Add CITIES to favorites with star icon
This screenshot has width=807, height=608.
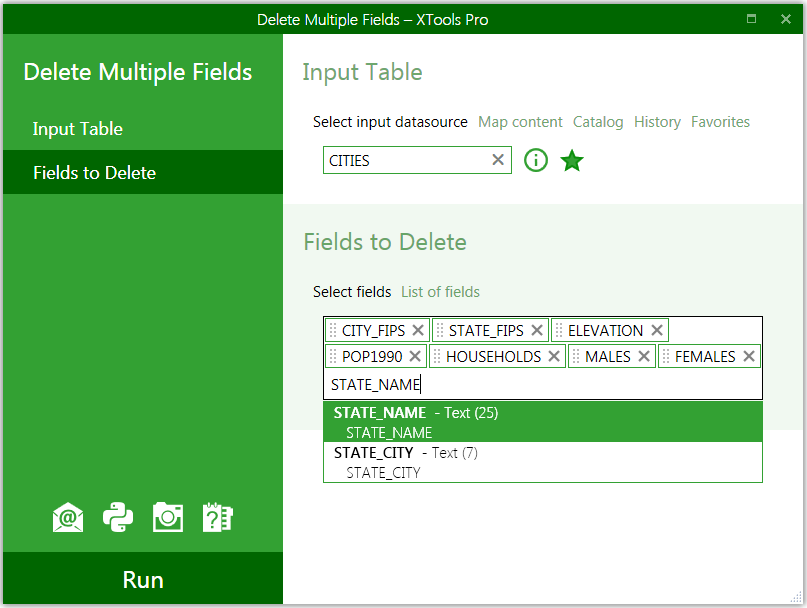572,160
